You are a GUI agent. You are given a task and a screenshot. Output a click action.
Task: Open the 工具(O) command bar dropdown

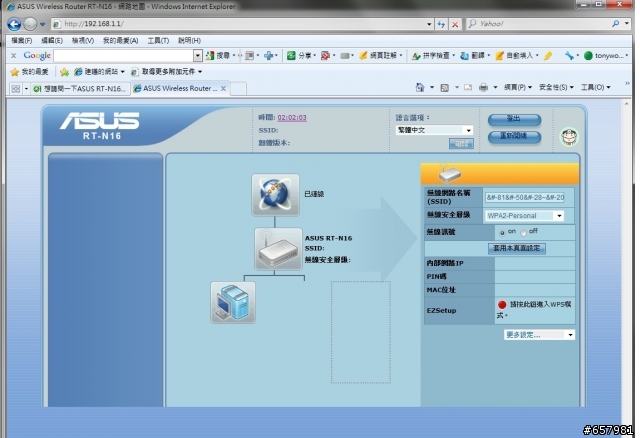[x=596, y=87]
